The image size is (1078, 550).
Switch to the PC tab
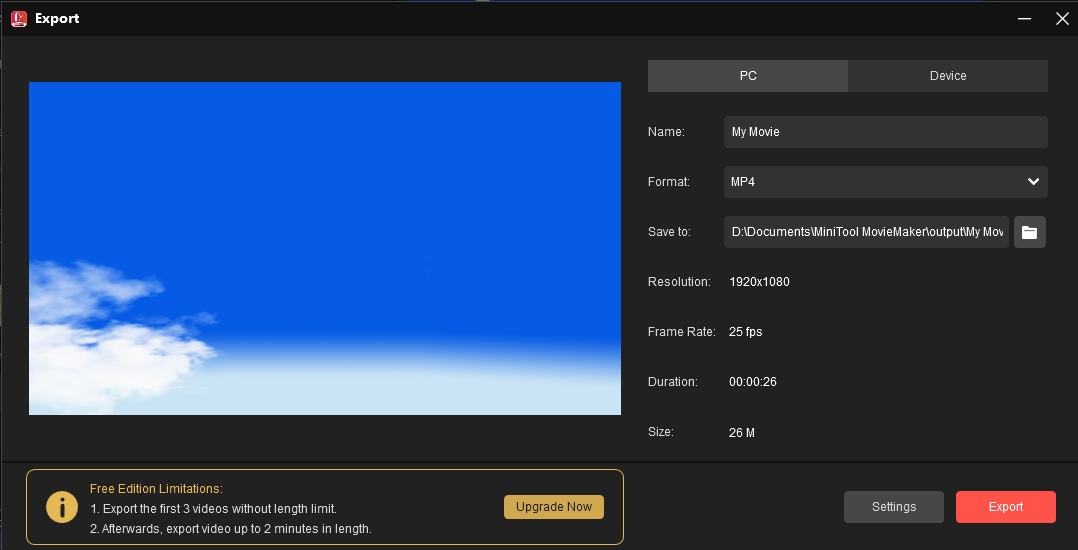point(748,76)
